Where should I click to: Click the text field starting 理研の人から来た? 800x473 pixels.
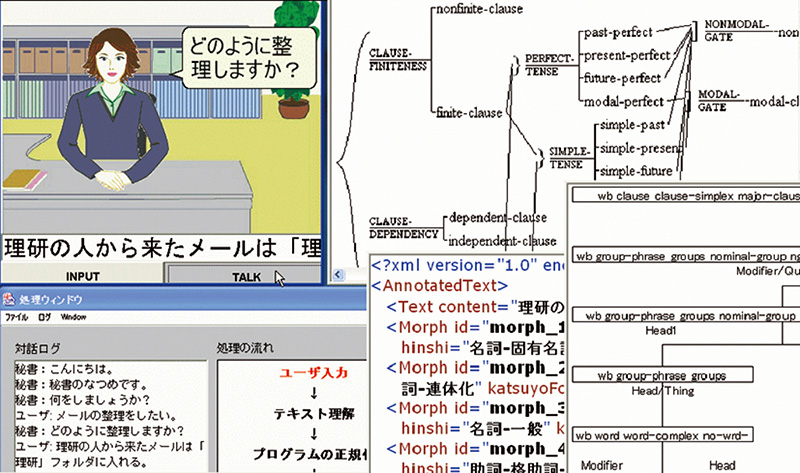[162, 246]
